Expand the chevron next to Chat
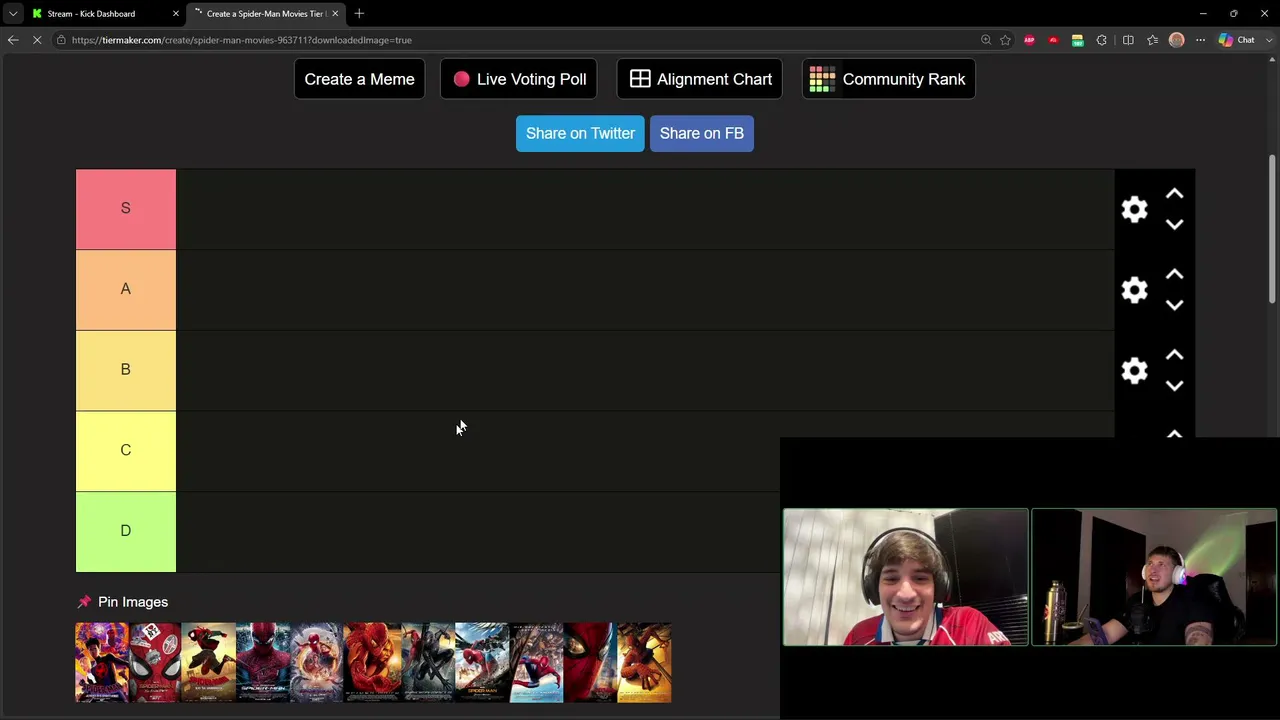 click(x=1269, y=40)
